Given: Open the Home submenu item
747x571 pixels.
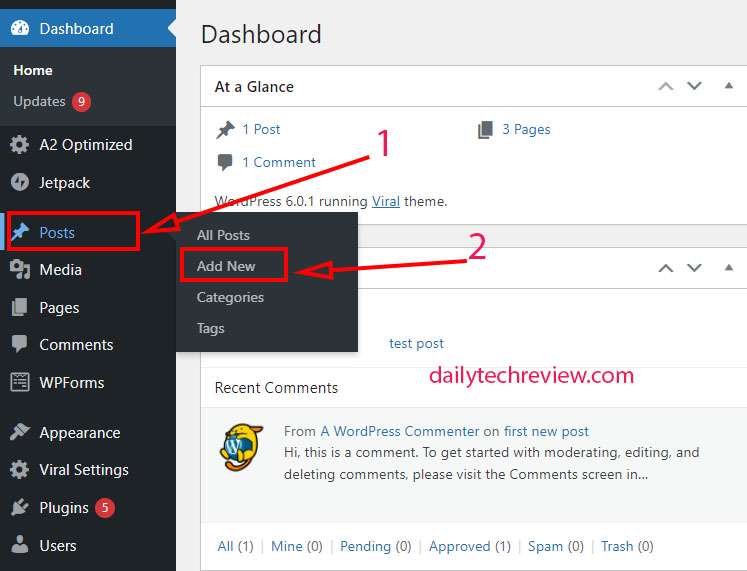Looking at the screenshot, I should click(33, 70).
